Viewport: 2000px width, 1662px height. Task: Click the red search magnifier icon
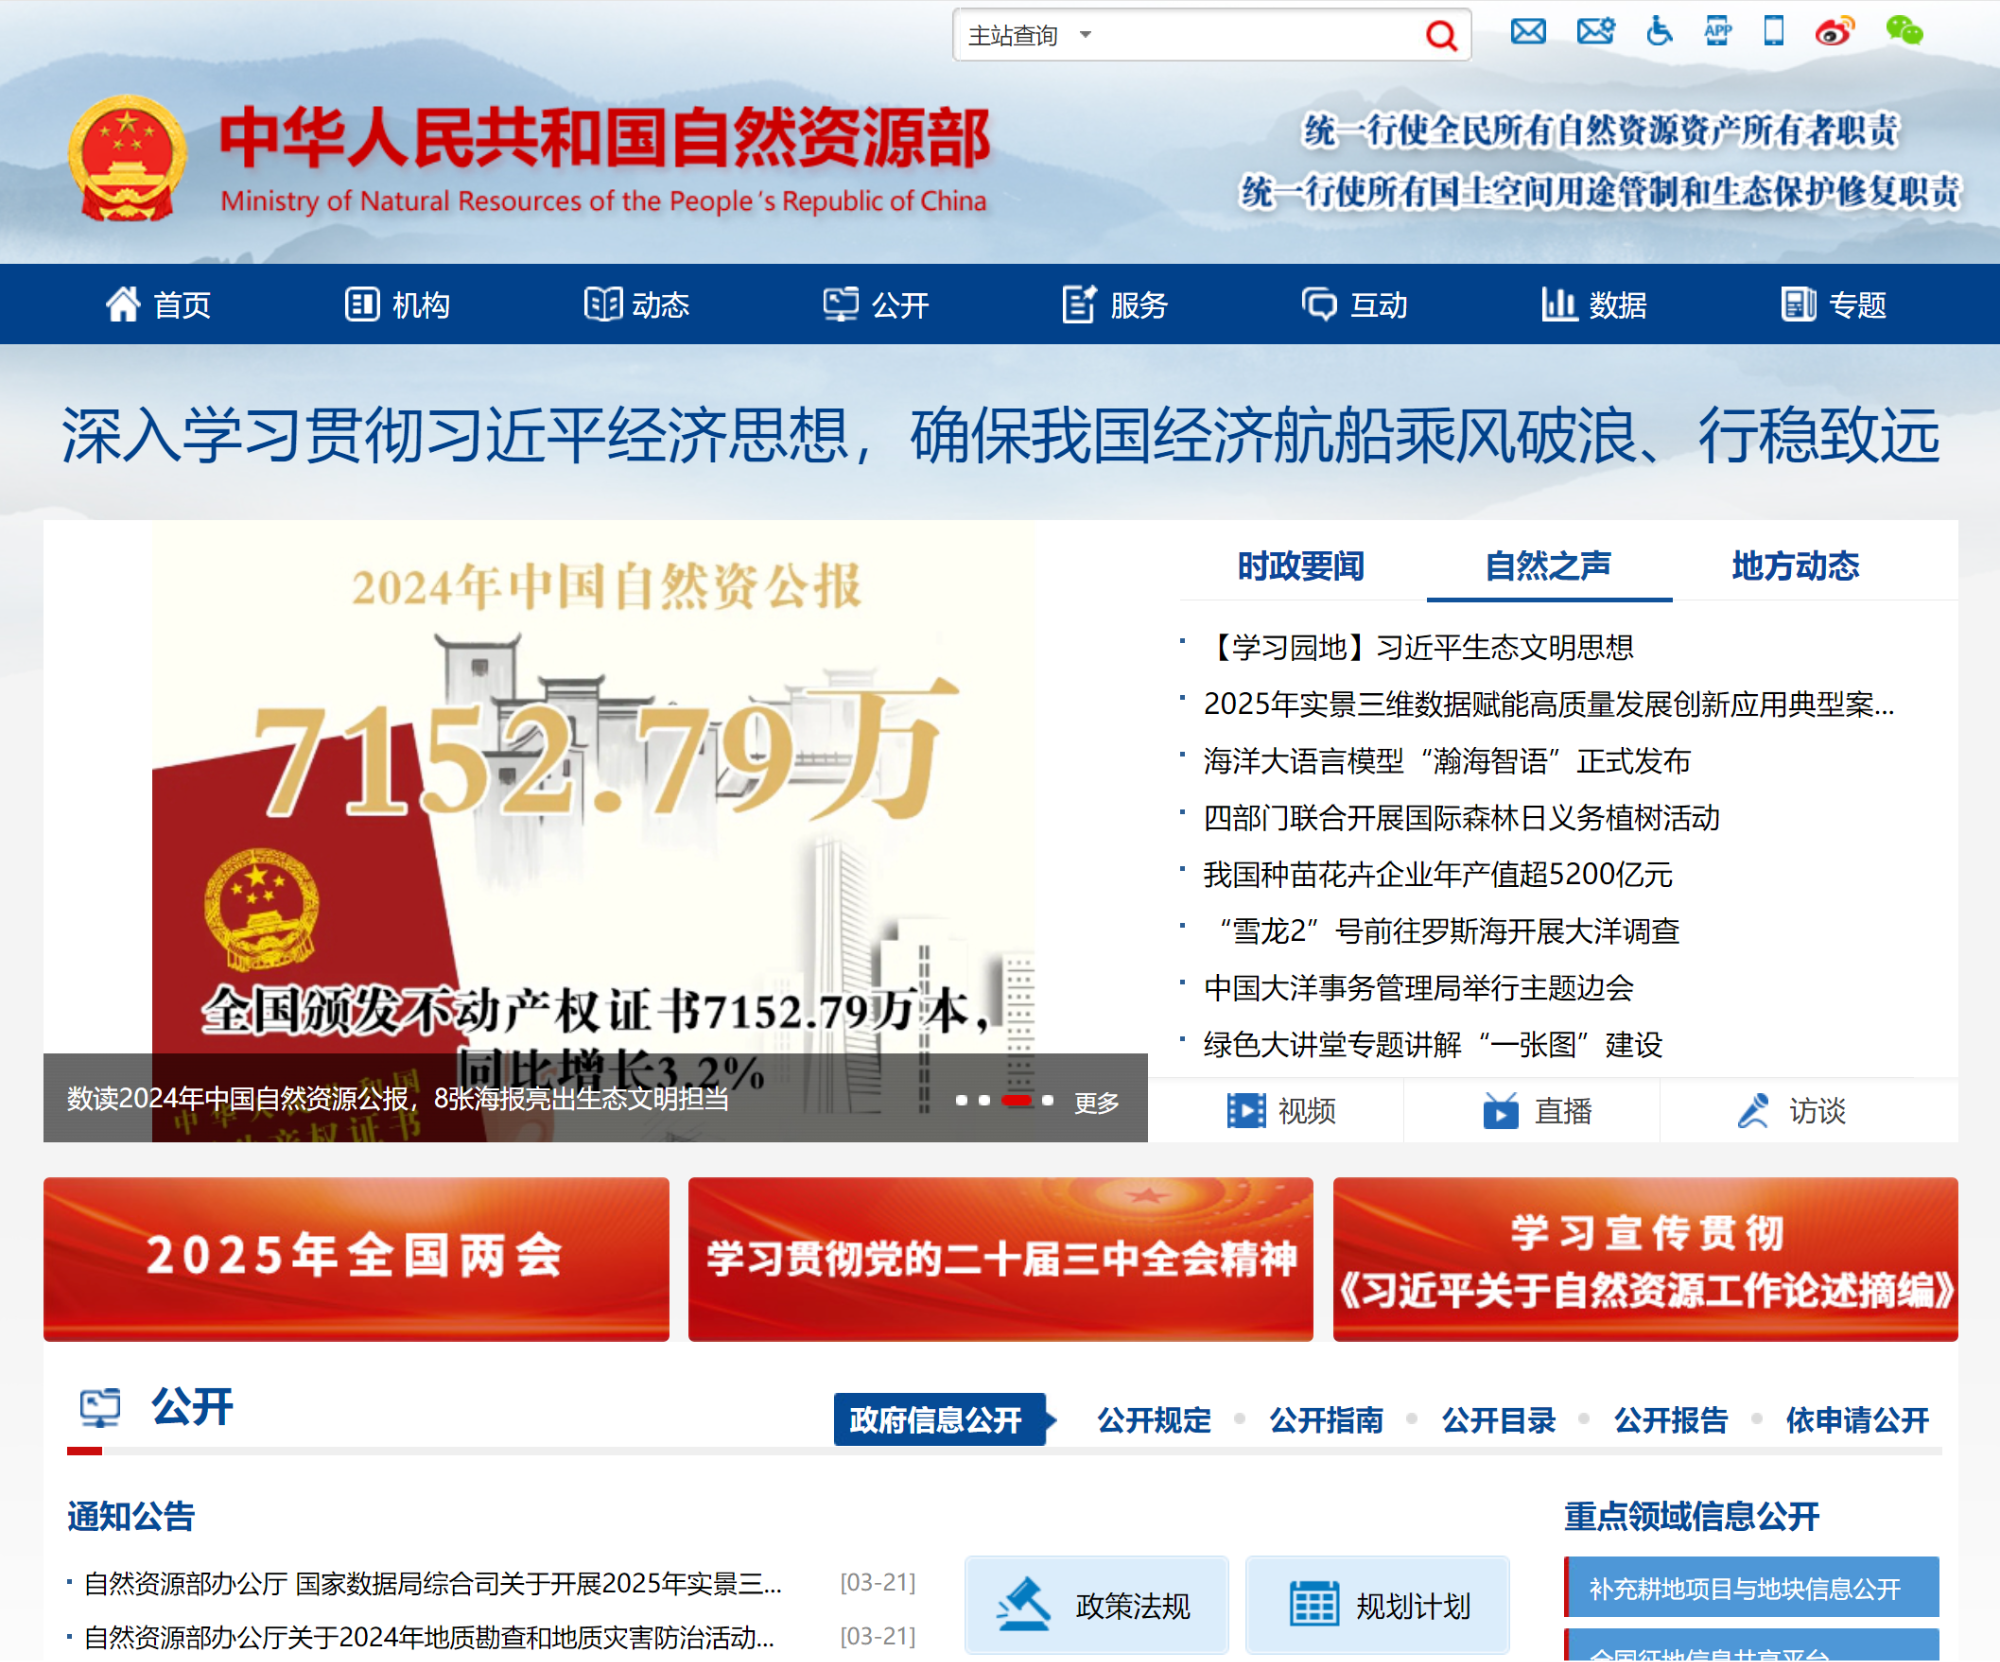click(x=1440, y=36)
